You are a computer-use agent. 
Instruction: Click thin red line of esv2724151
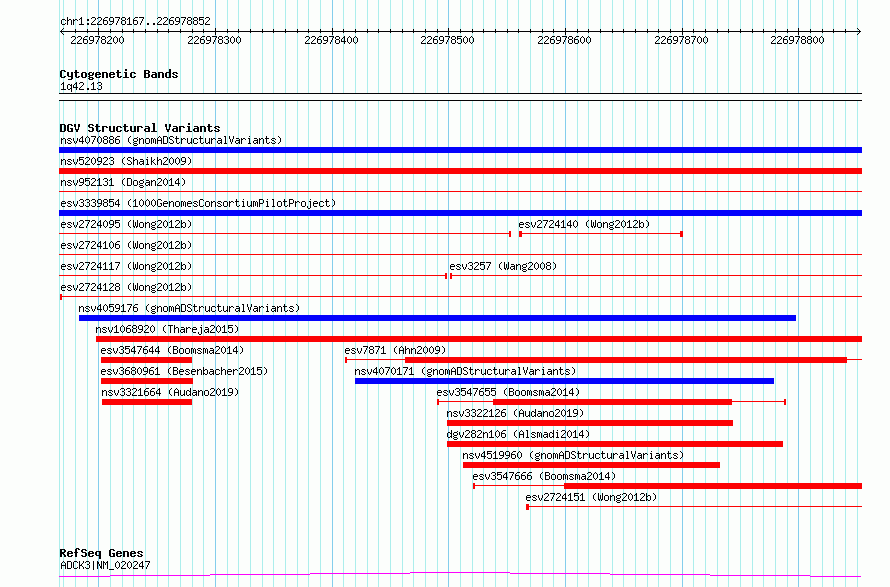[694, 506]
